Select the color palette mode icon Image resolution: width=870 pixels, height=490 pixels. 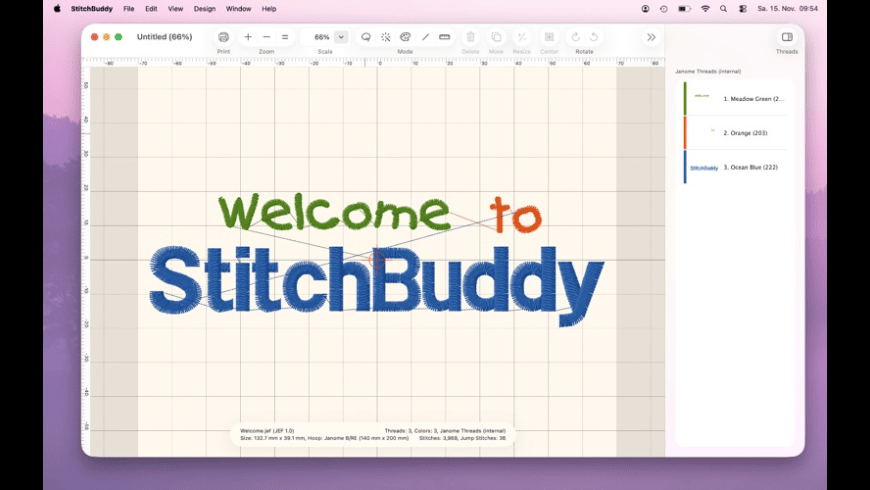[406, 37]
